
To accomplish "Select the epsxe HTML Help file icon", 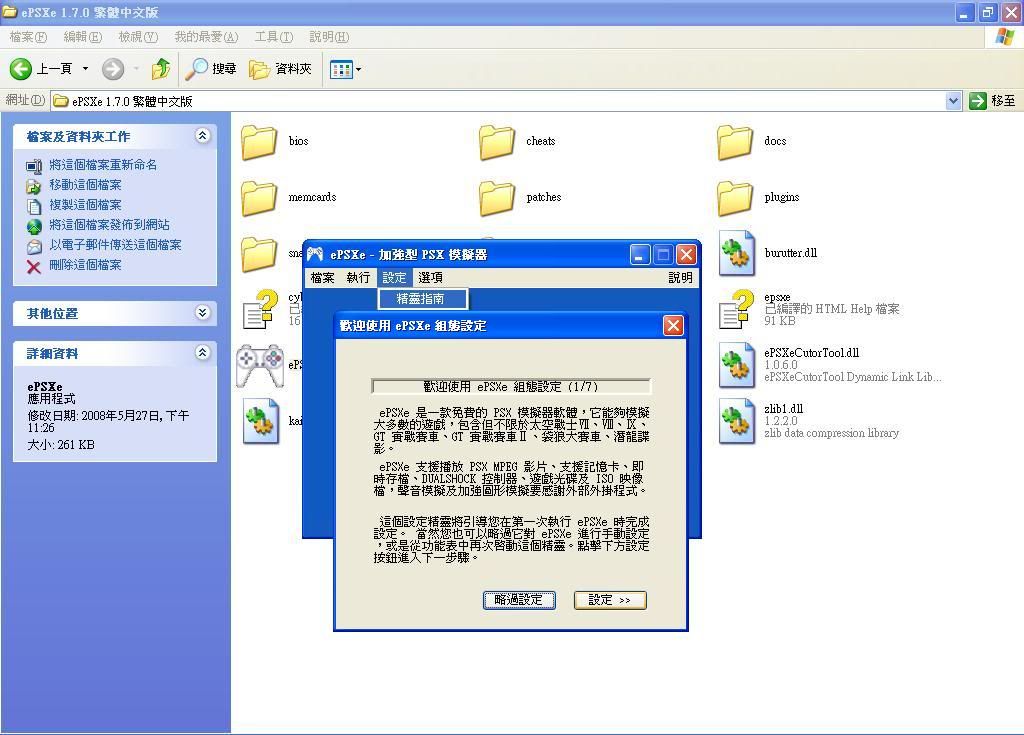I will pyautogui.click(x=736, y=309).
